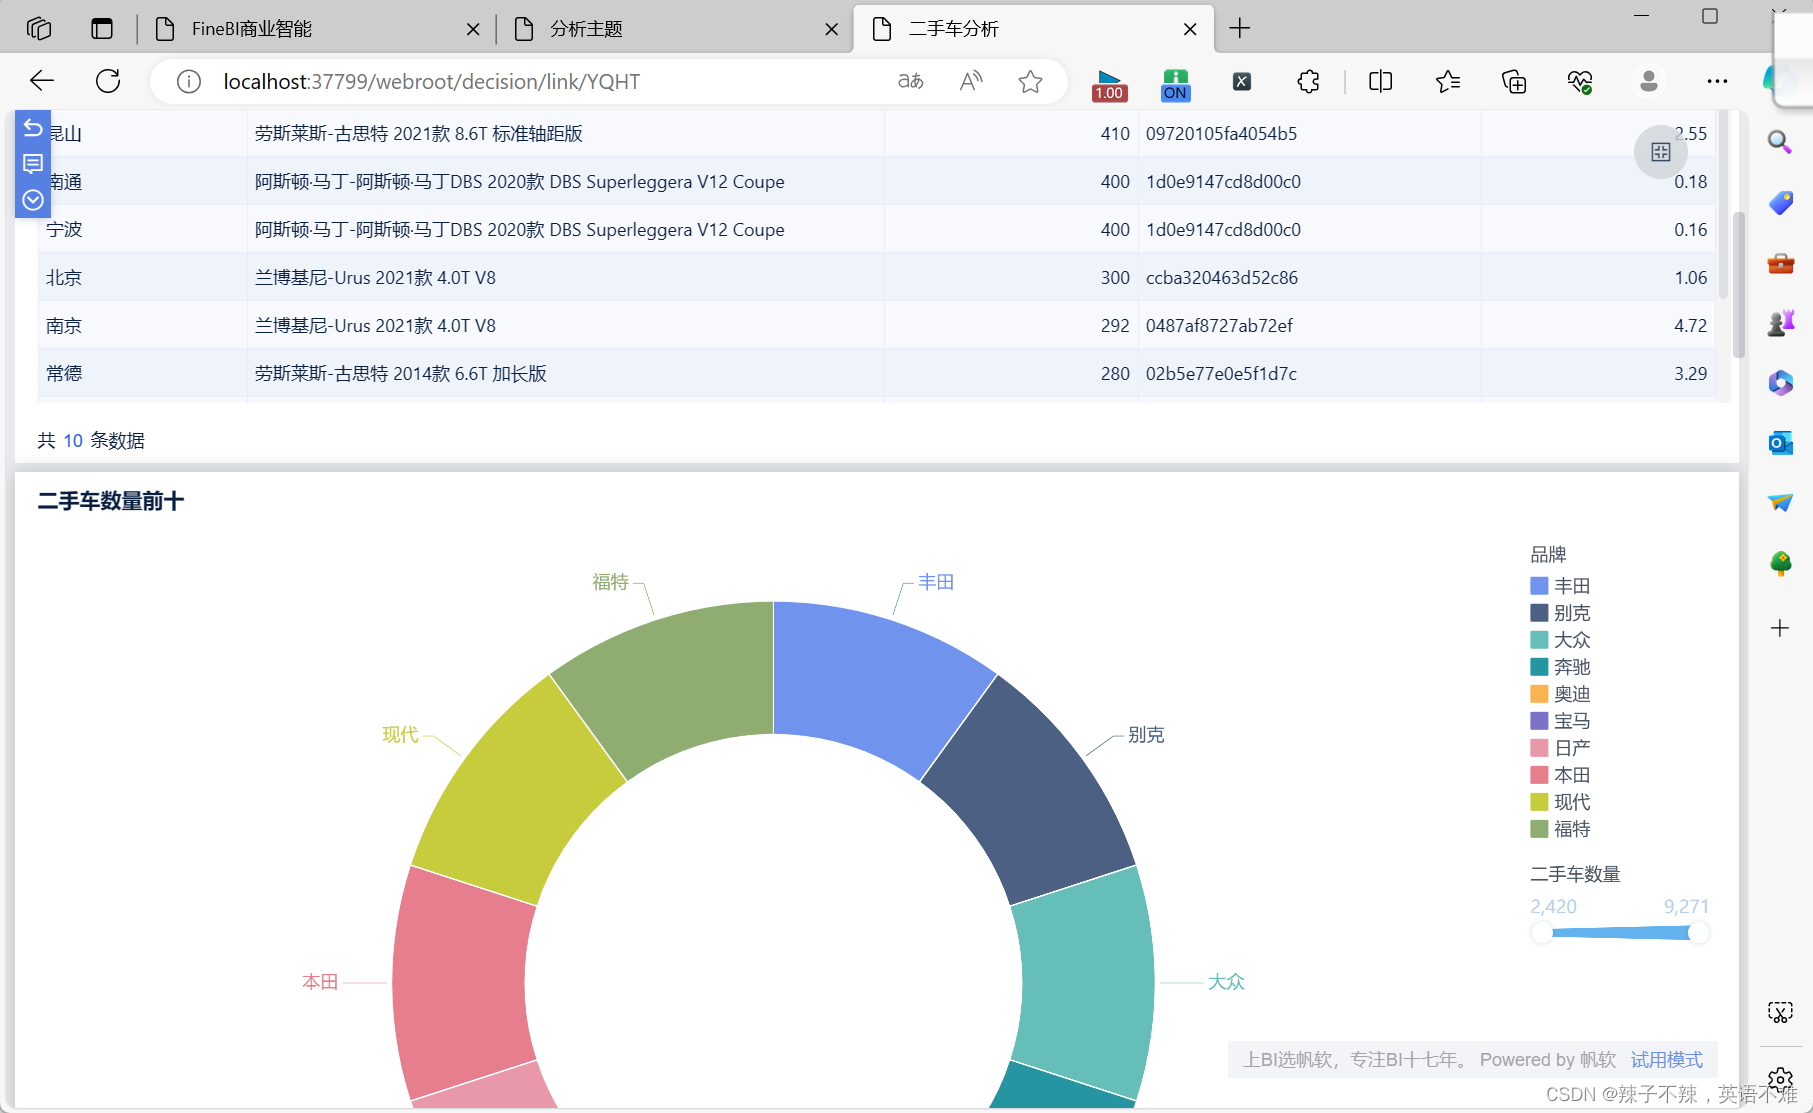Toggle 奔驰 in the brand legend
The image size is (1813, 1113).
(1560, 667)
